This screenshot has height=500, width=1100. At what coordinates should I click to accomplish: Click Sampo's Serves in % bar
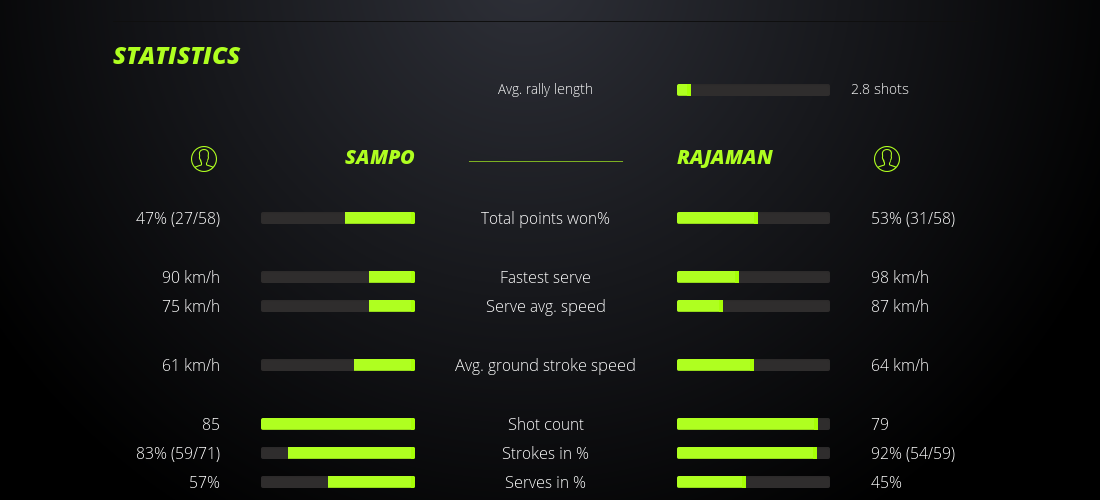pyautogui.click(x=338, y=482)
